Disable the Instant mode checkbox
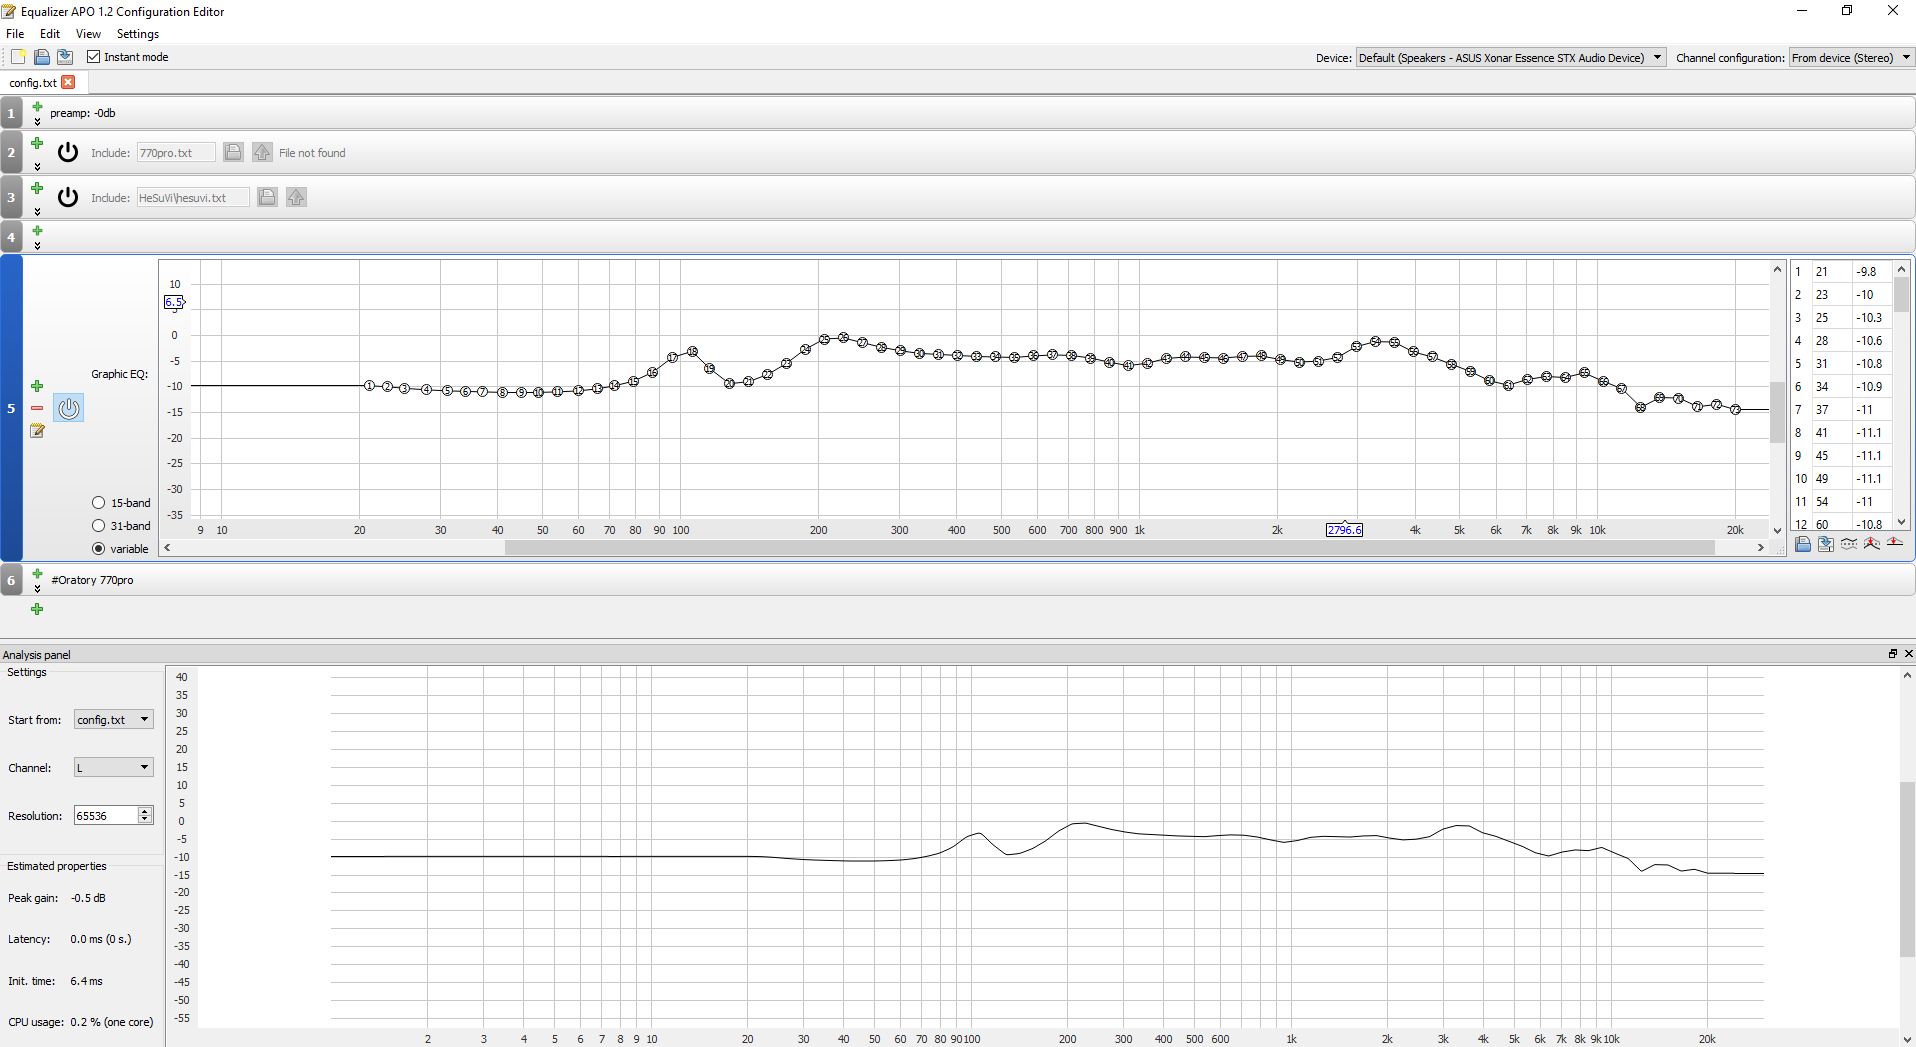This screenshot has width=1916, height=1047. [94, 57]
